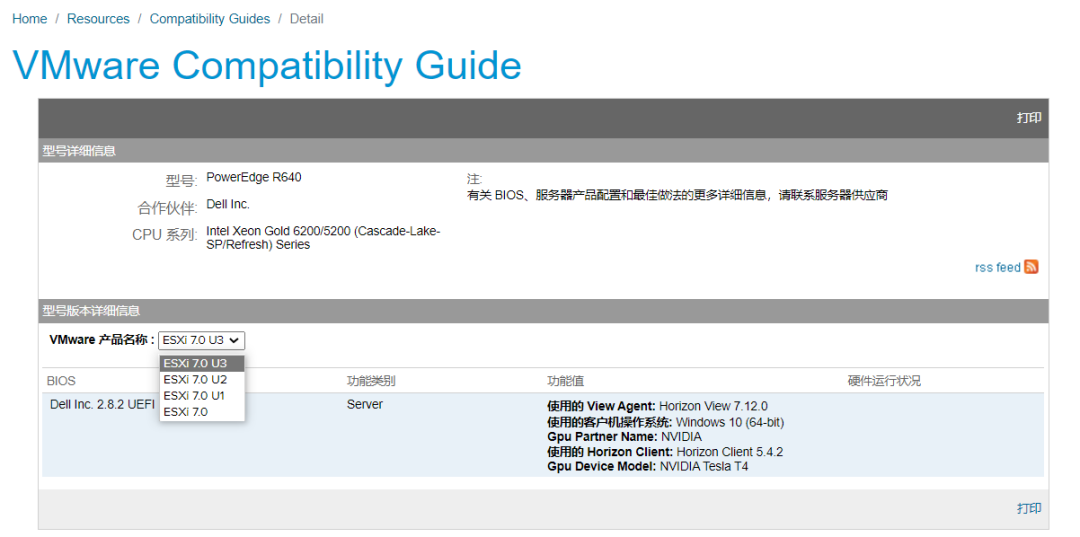This screenshot has width=1080, height=537.
Task: Click the Server feature category cell
Action: 364,404
